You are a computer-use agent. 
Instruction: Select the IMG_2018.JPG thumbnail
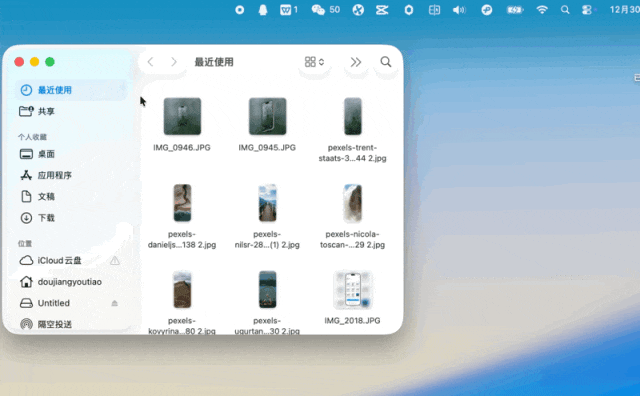(353, 289)
